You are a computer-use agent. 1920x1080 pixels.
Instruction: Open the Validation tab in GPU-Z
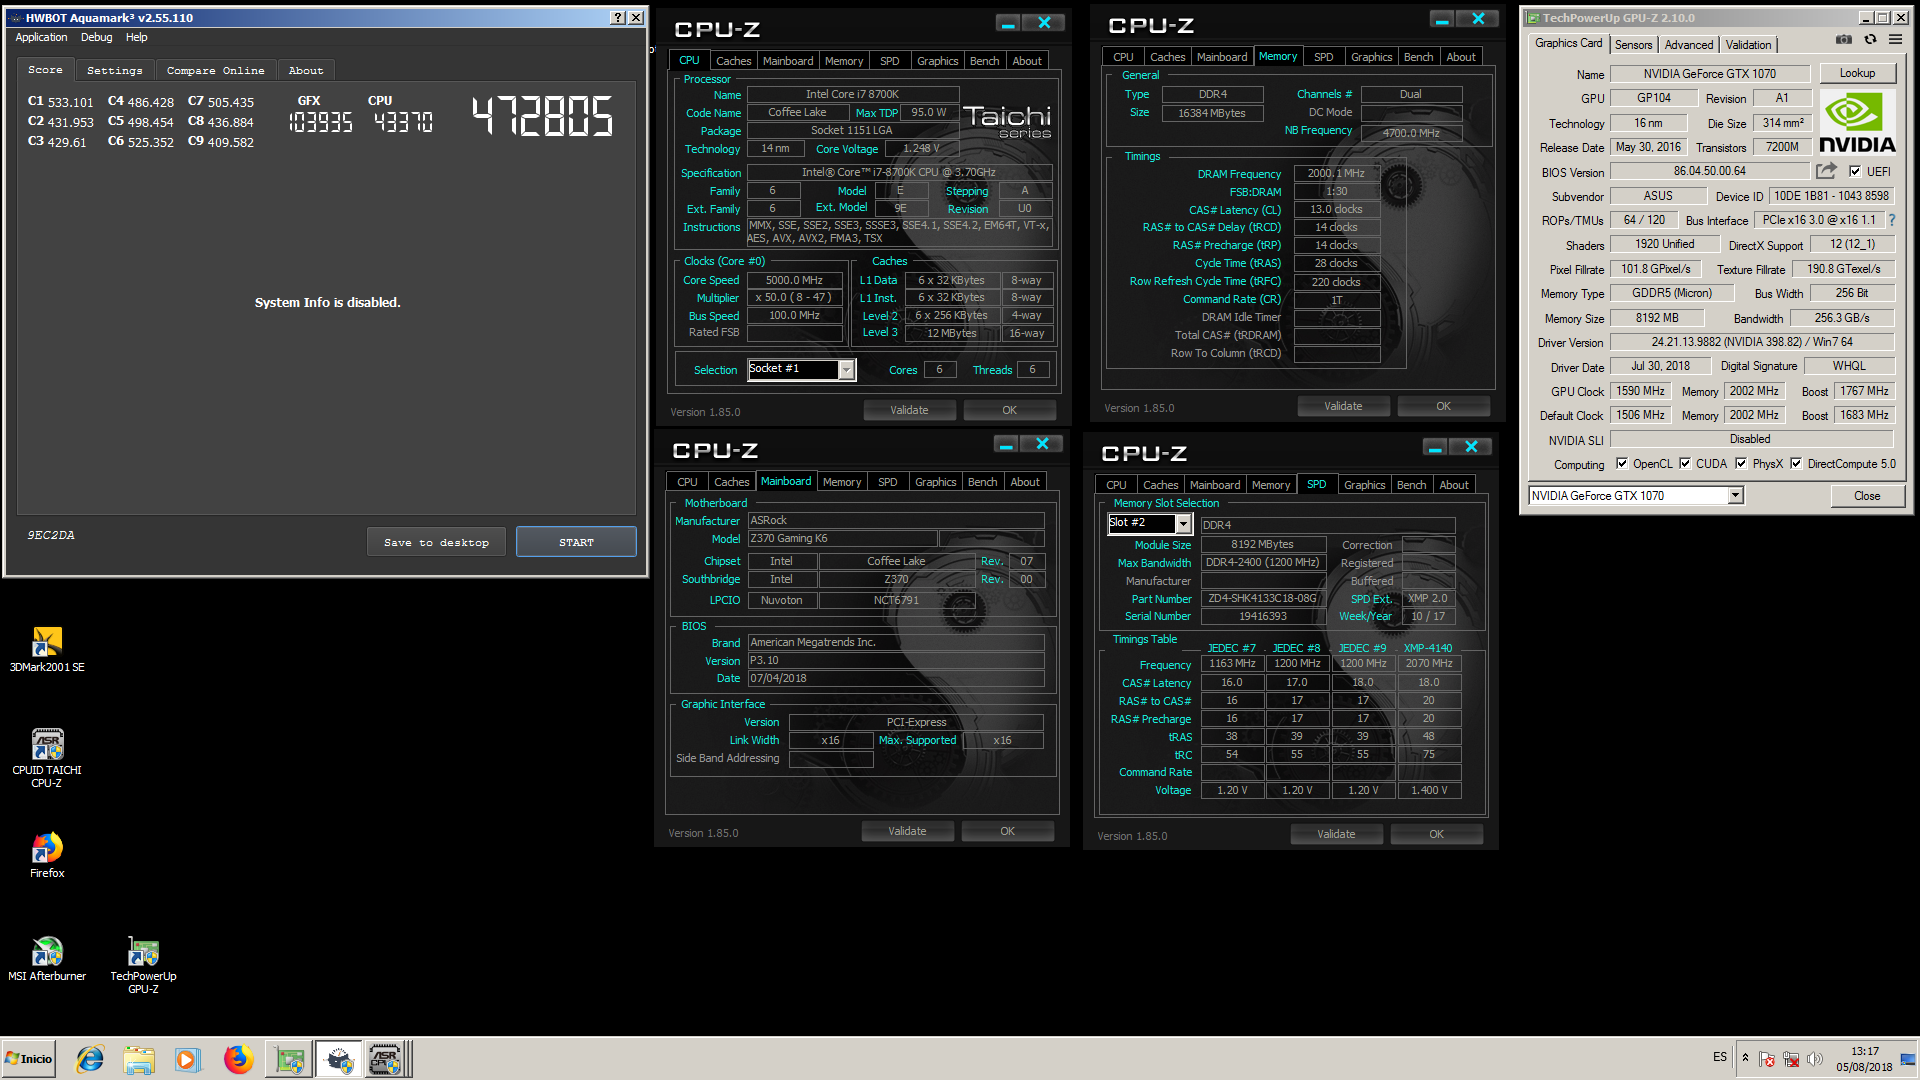tap(1748, 45)
